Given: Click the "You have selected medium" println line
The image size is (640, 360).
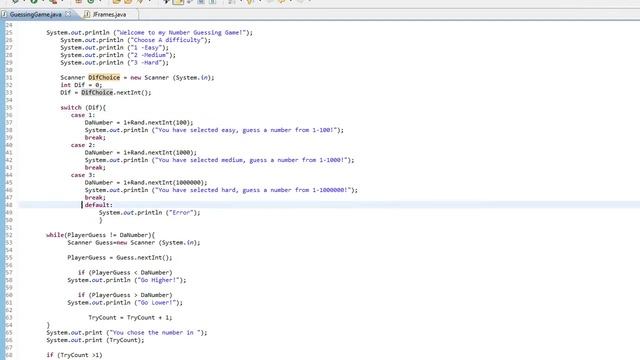Looking at the screenshot, I should click(220, 160).
